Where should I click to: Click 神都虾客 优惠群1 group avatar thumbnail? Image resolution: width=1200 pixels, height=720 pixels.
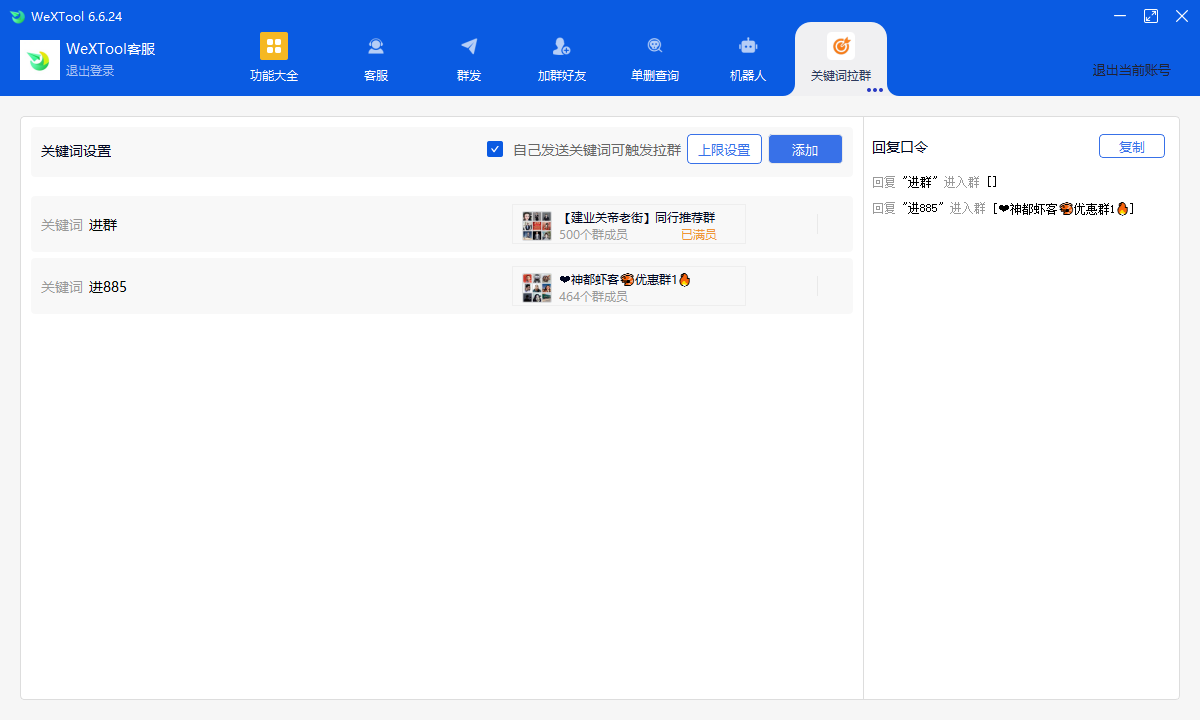tap(537, 287)
